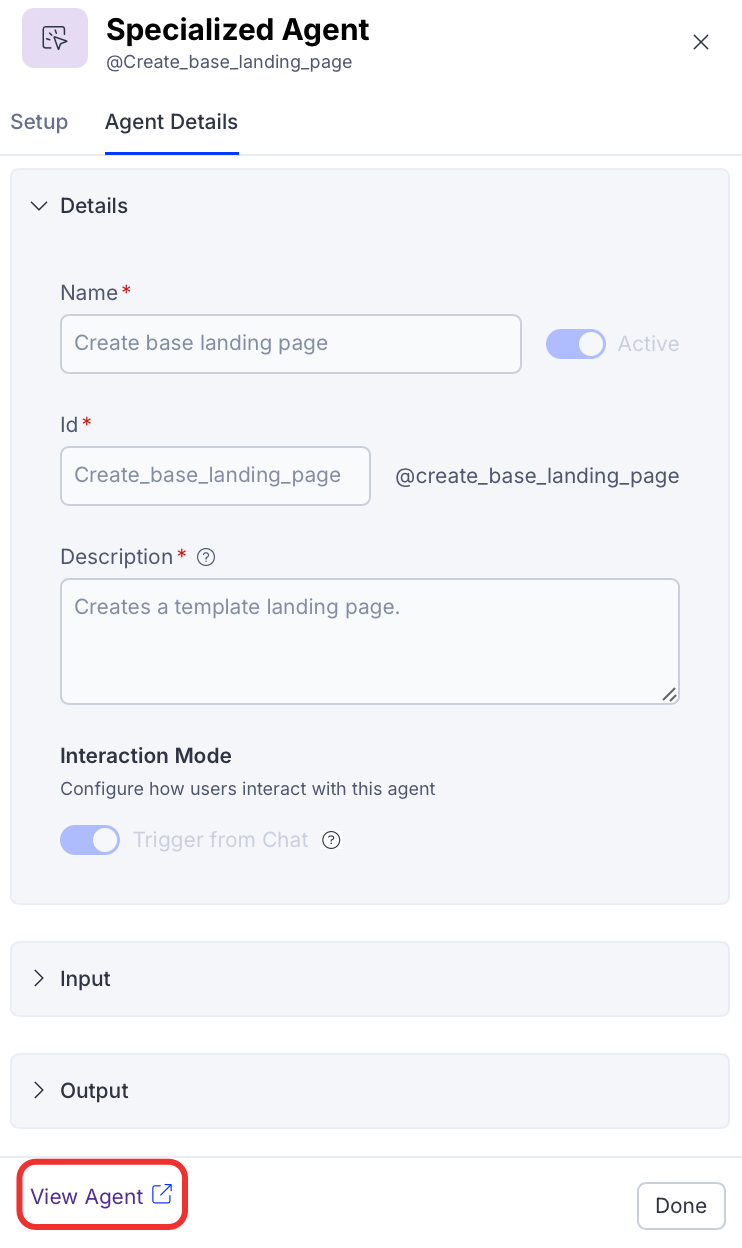The image size is (742, 1248).
Task: Open the View Agent link
Action: click(x=87, y=1196)
